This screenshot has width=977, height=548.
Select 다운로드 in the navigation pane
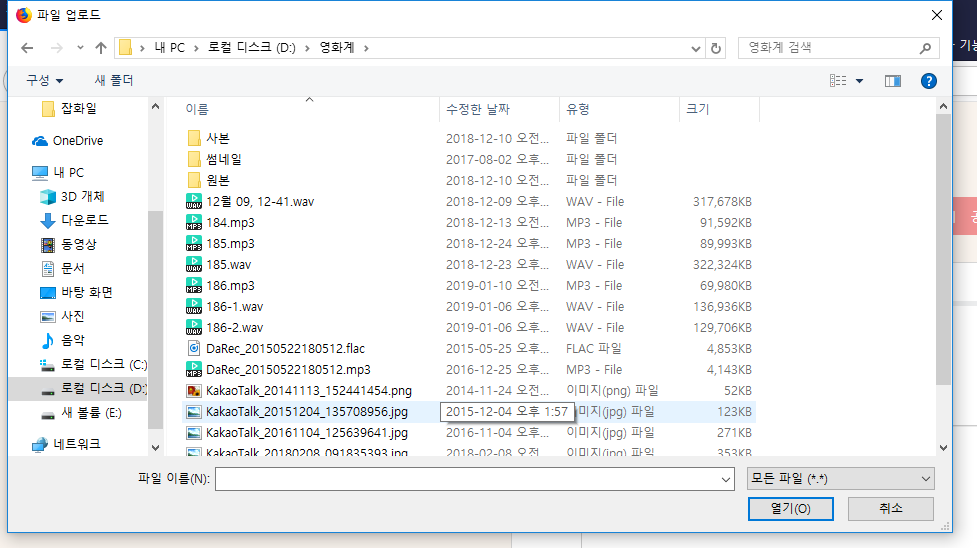click(84, 220)
